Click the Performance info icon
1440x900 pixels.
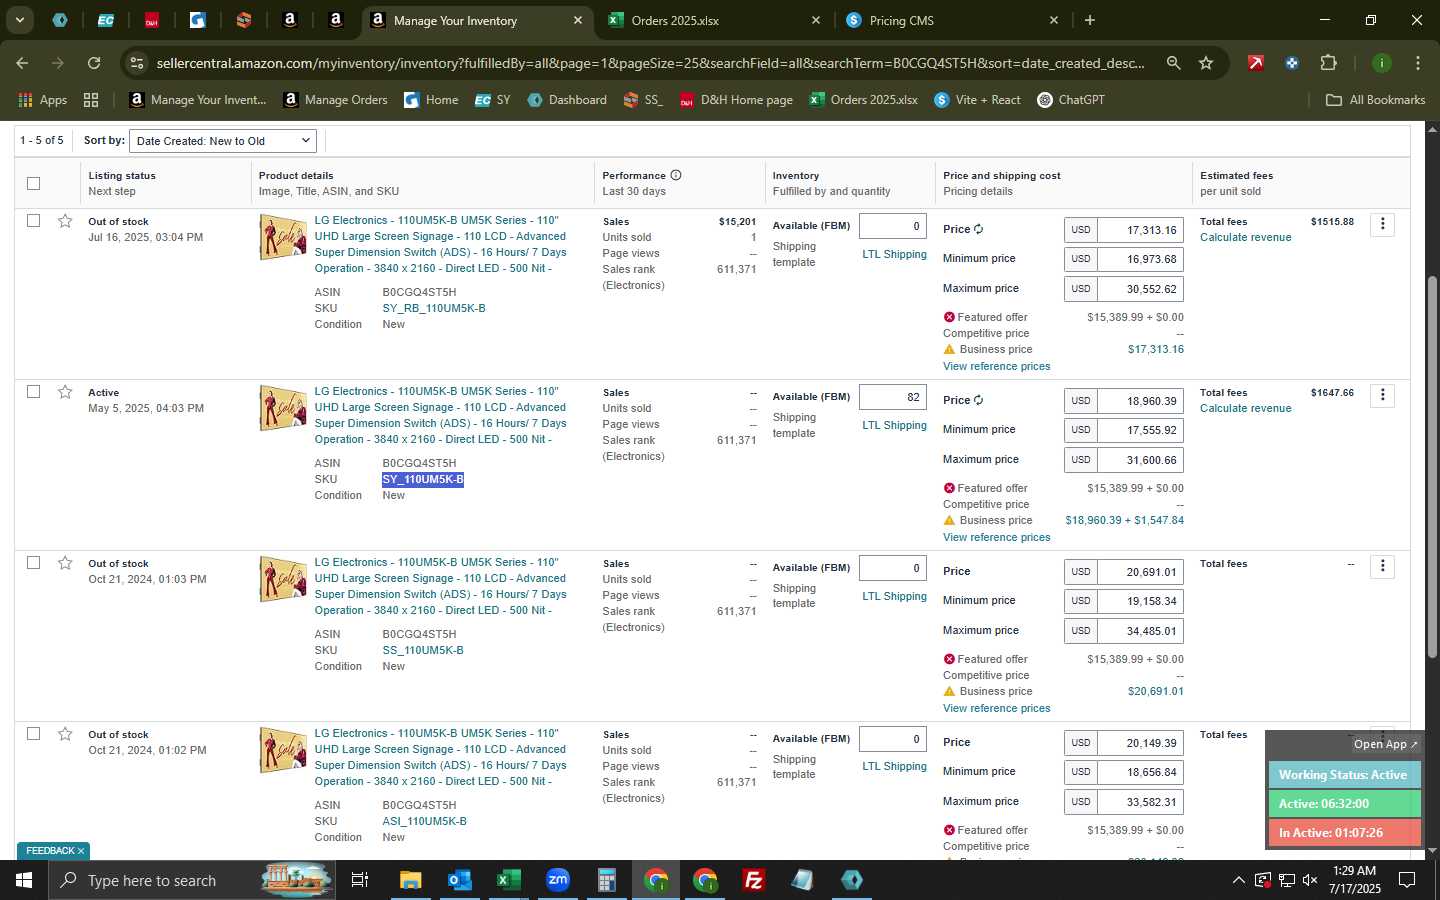[x=676, y=175]
